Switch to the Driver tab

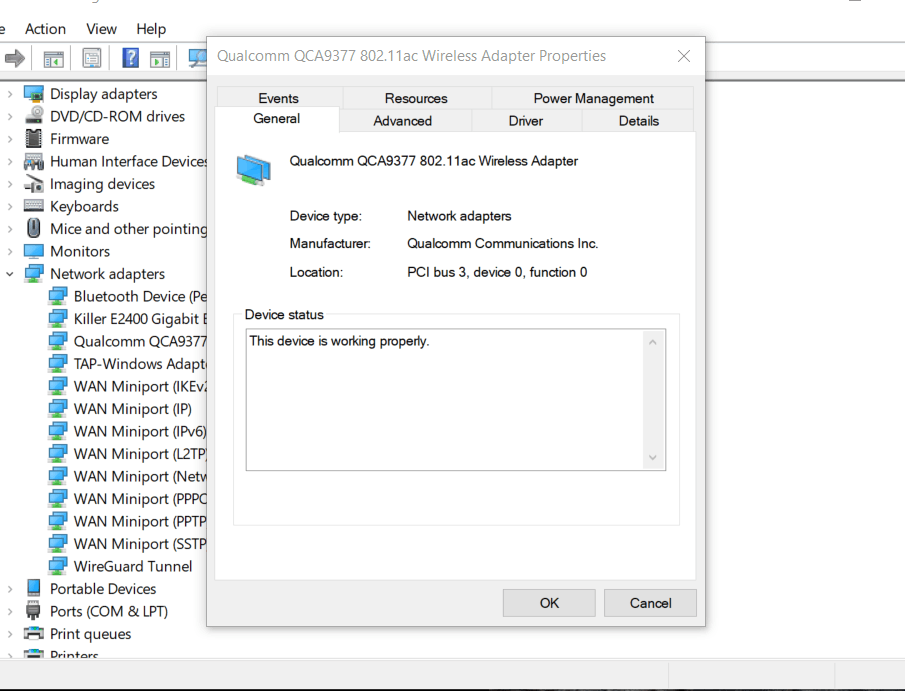pos(526,121)
